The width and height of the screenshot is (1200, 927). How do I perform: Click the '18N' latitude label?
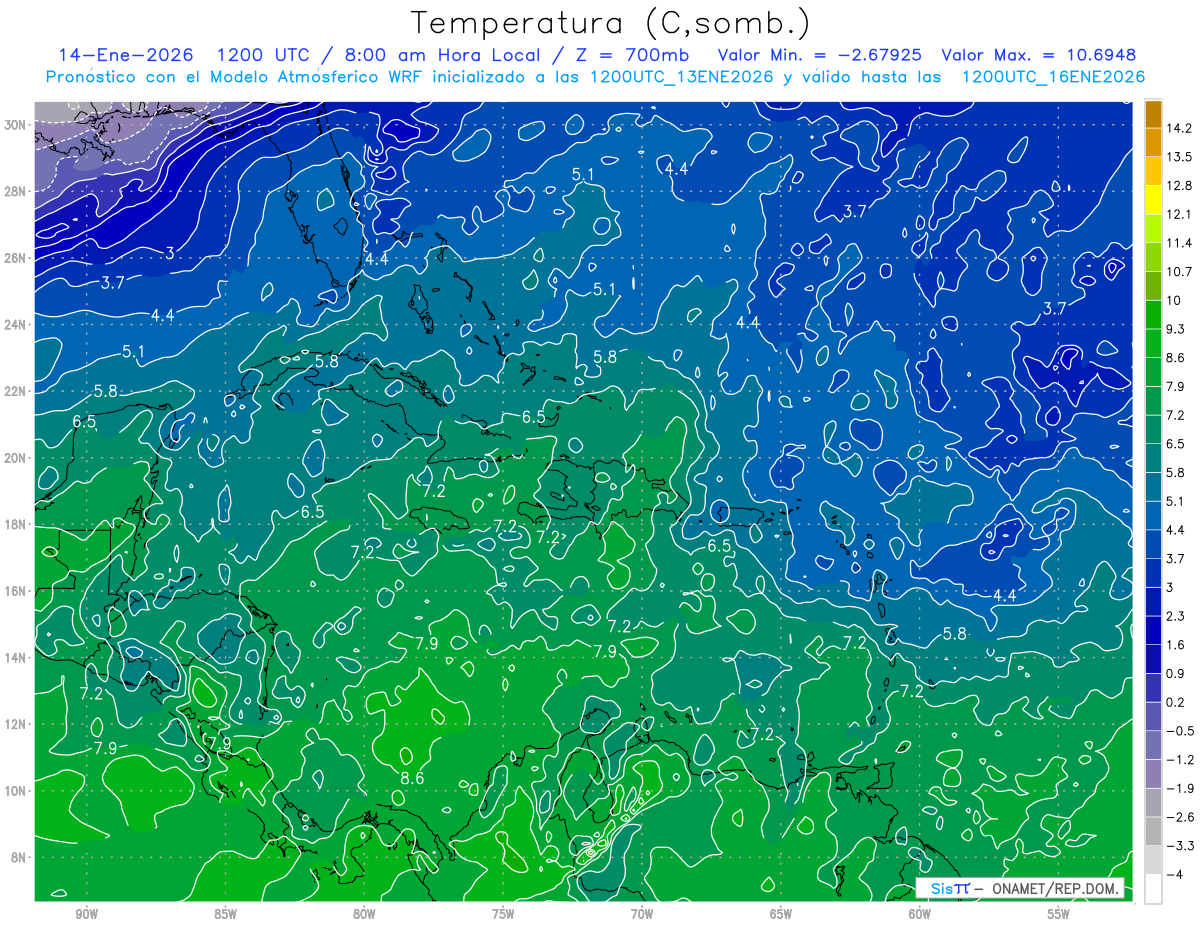[15, 524]
